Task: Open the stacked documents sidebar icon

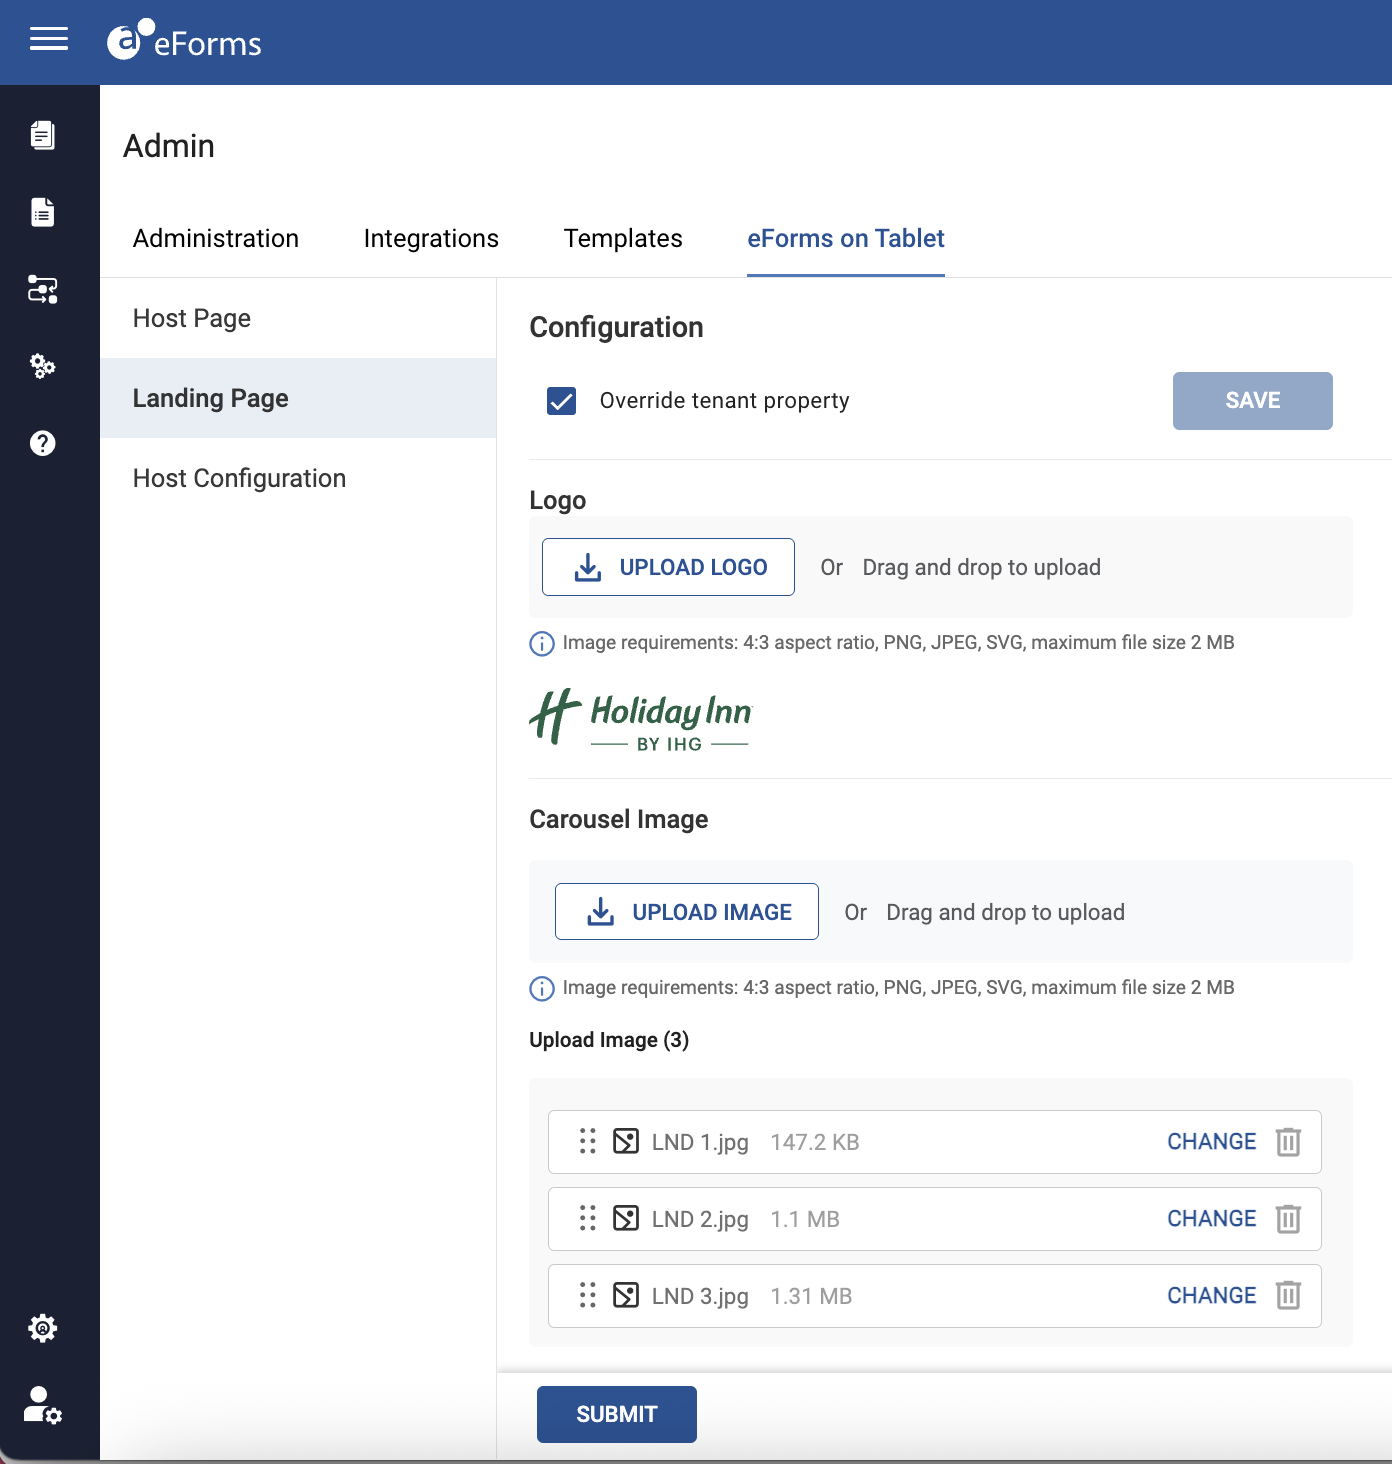Action: pos(42,135)
